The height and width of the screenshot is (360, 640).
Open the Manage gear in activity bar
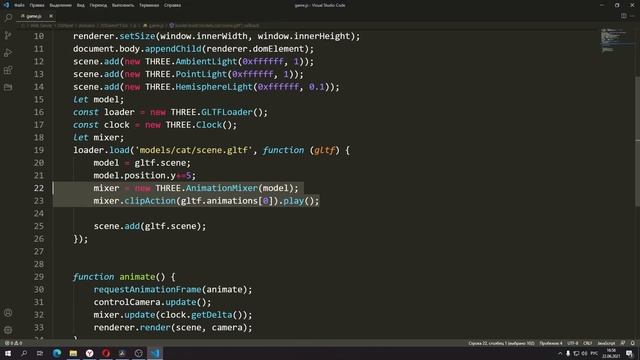point(8,330)
